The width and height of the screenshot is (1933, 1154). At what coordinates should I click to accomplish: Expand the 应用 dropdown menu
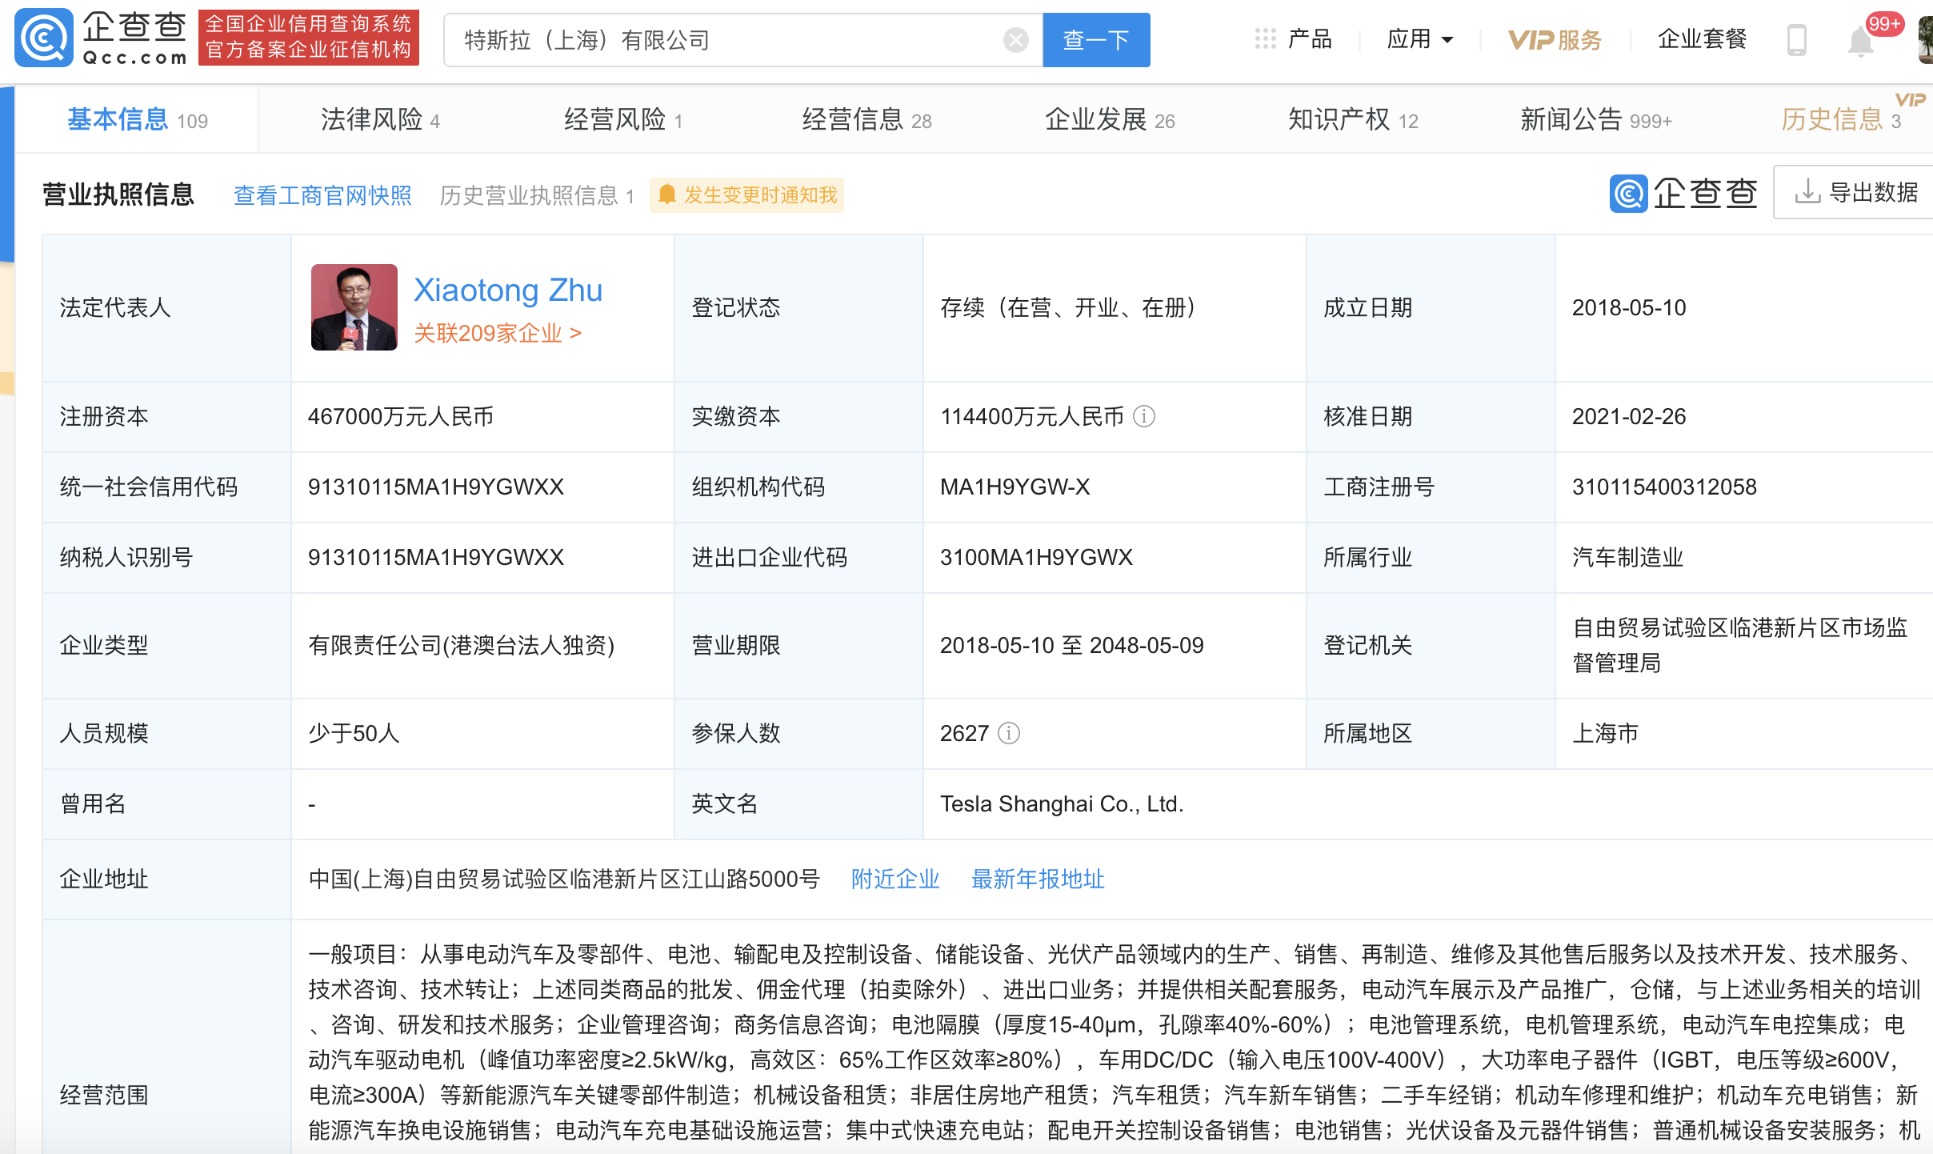coord(1420,39)
